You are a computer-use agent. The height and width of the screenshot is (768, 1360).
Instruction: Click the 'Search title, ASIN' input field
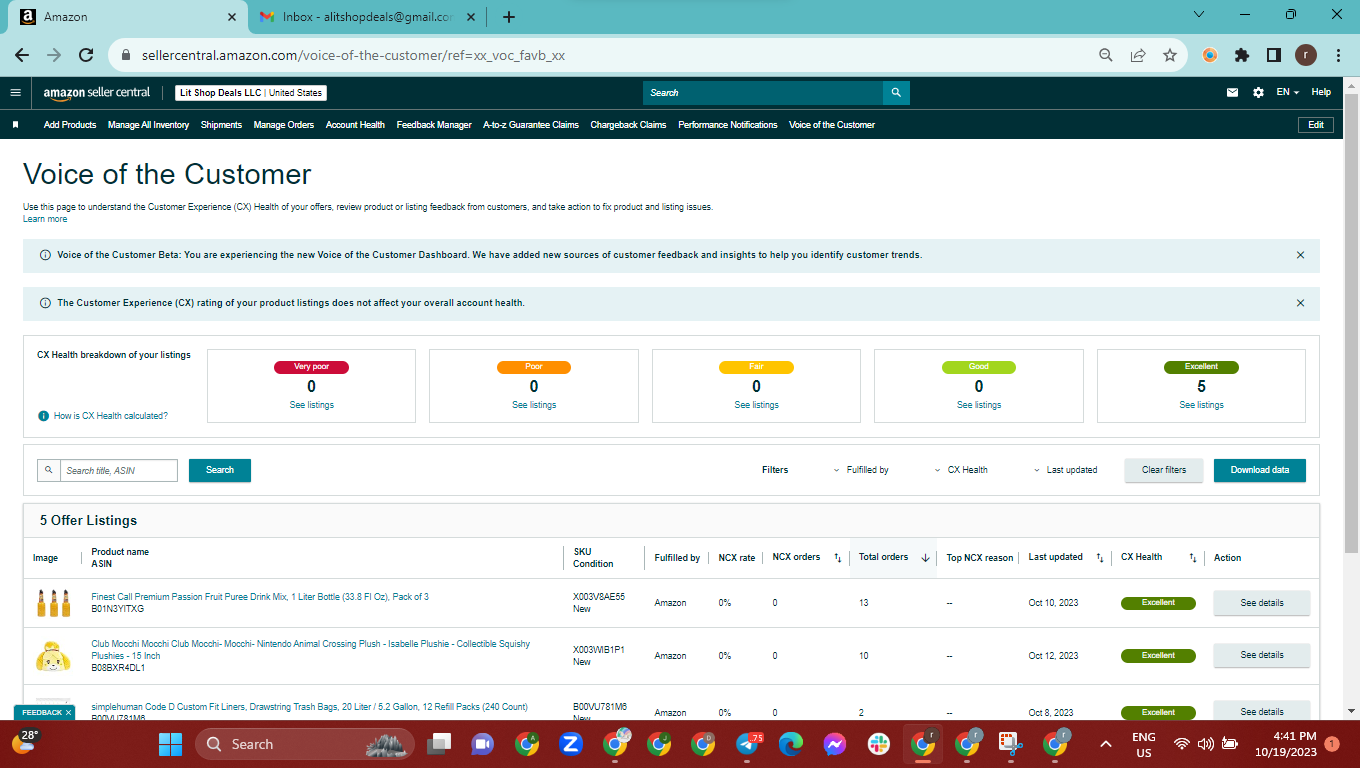119,470
